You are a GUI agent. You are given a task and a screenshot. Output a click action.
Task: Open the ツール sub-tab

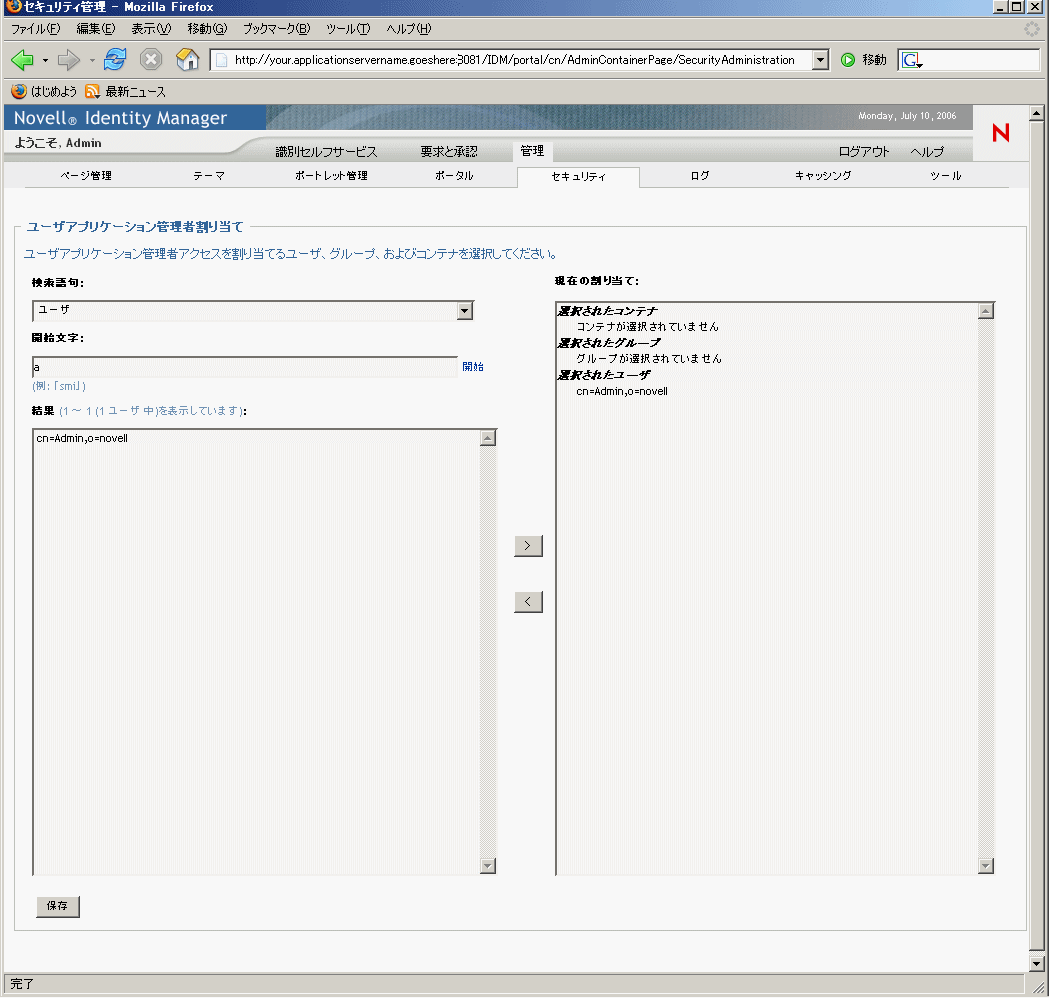tap(945, 176)
